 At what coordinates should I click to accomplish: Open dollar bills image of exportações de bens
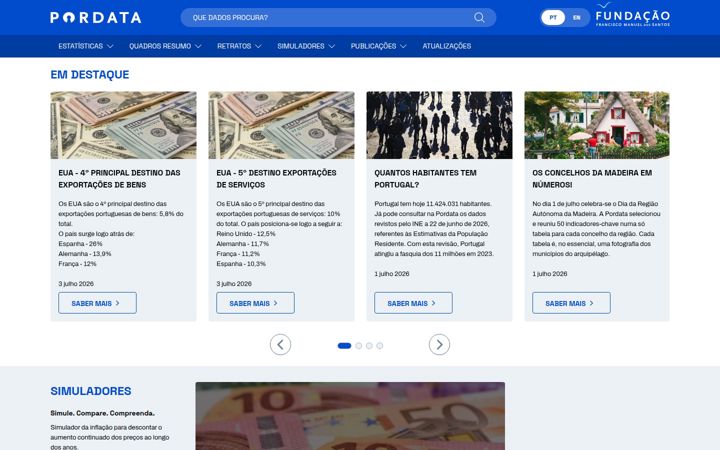(x=124, y=125)
